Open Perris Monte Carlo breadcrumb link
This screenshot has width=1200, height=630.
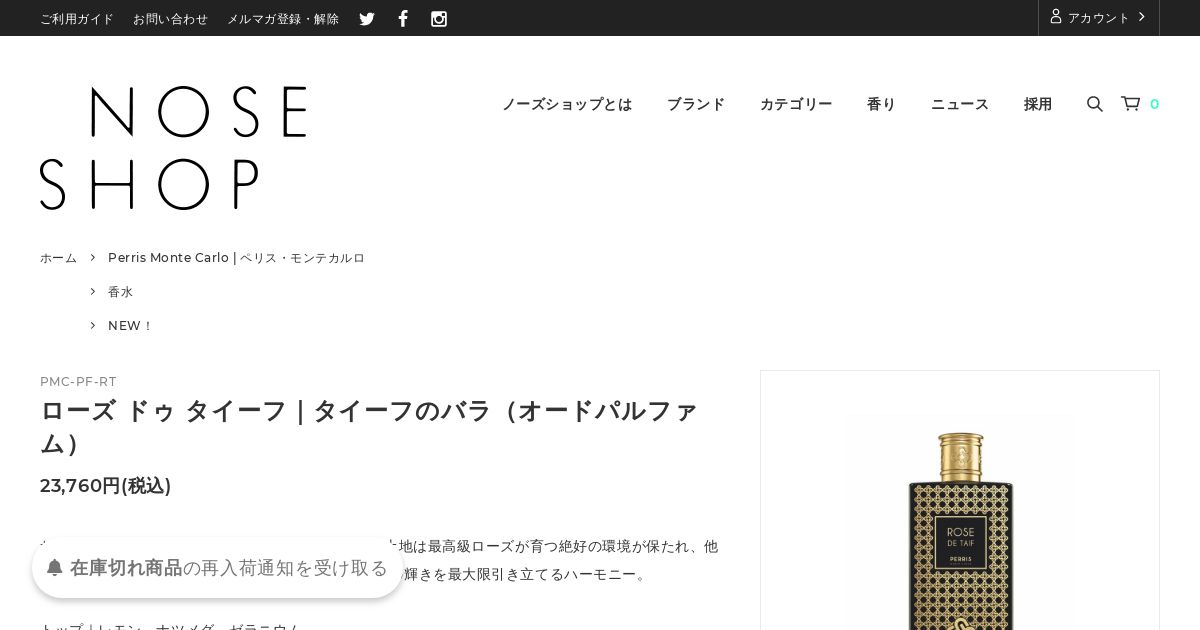point(236,258)
